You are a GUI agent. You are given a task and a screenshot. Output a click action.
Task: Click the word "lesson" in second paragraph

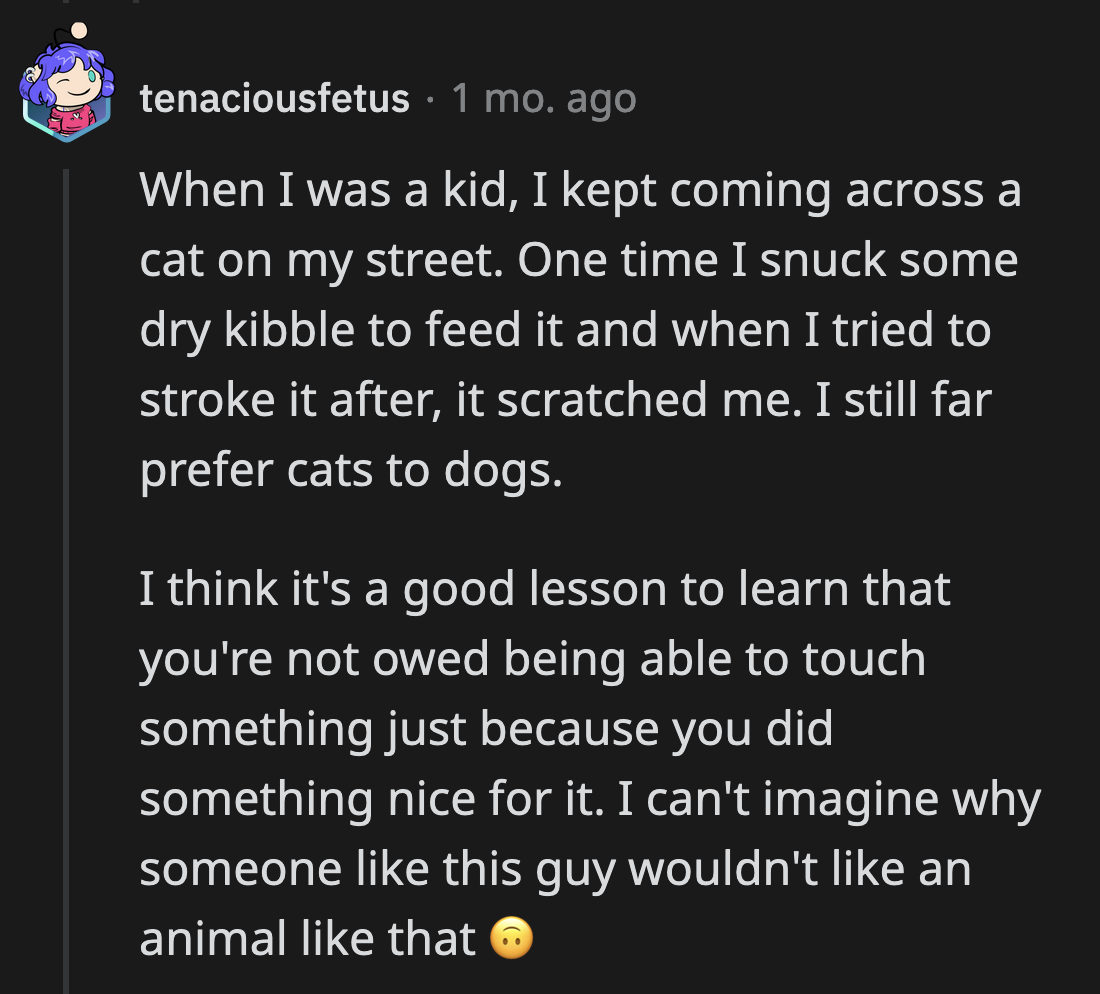(x=602, y=589)
